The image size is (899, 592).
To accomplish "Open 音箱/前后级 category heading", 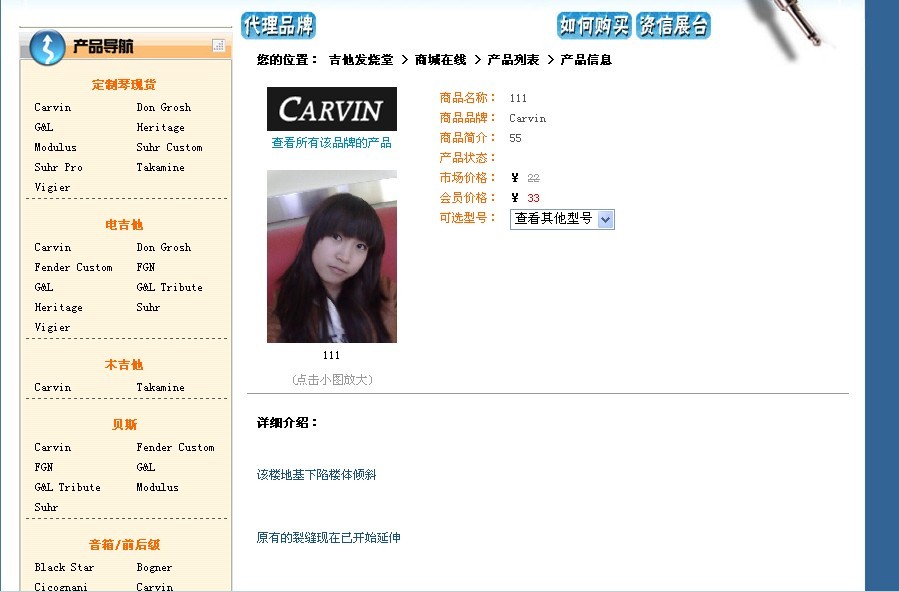I will tap(124, 544).
